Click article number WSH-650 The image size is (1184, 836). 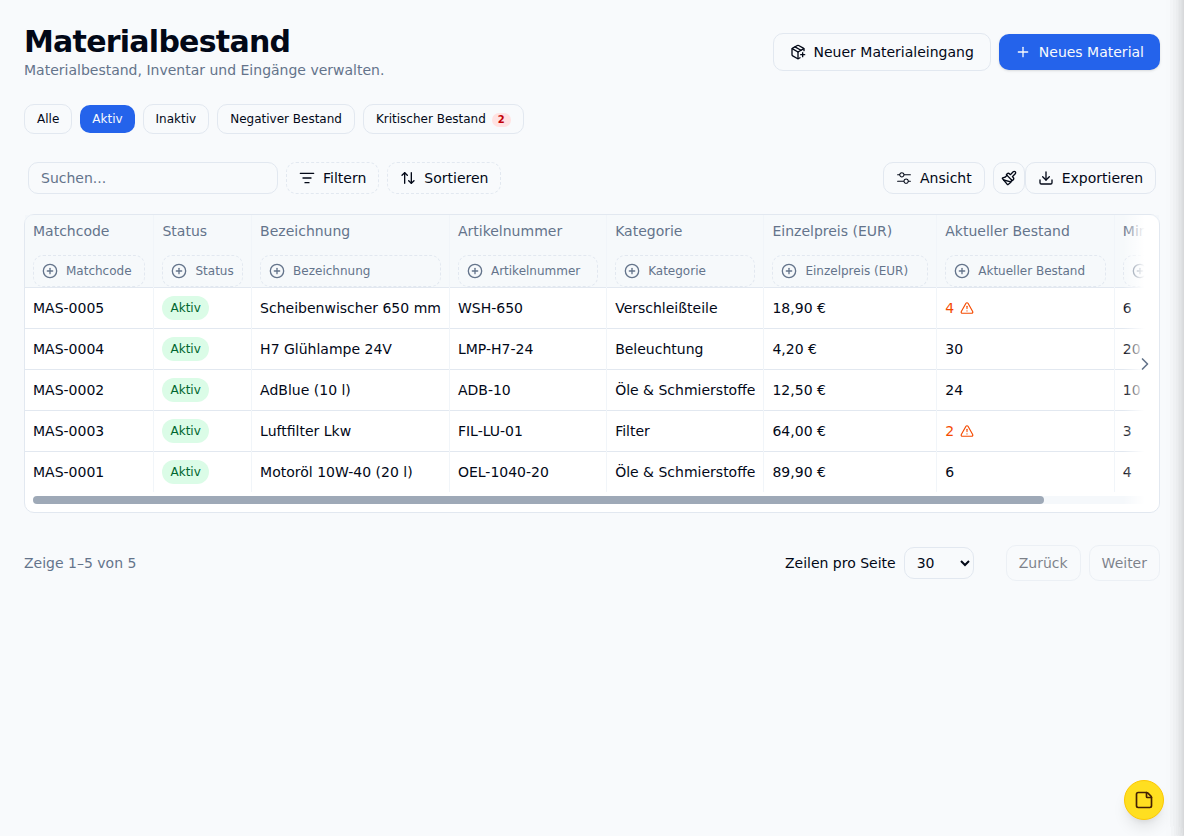coord(490,308)
